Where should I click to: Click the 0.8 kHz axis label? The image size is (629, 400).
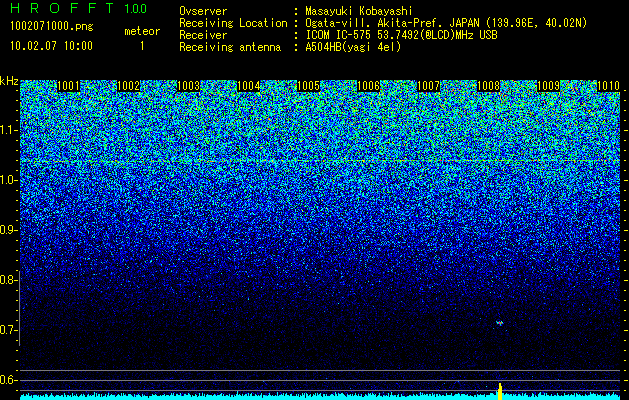click(8, 280)
